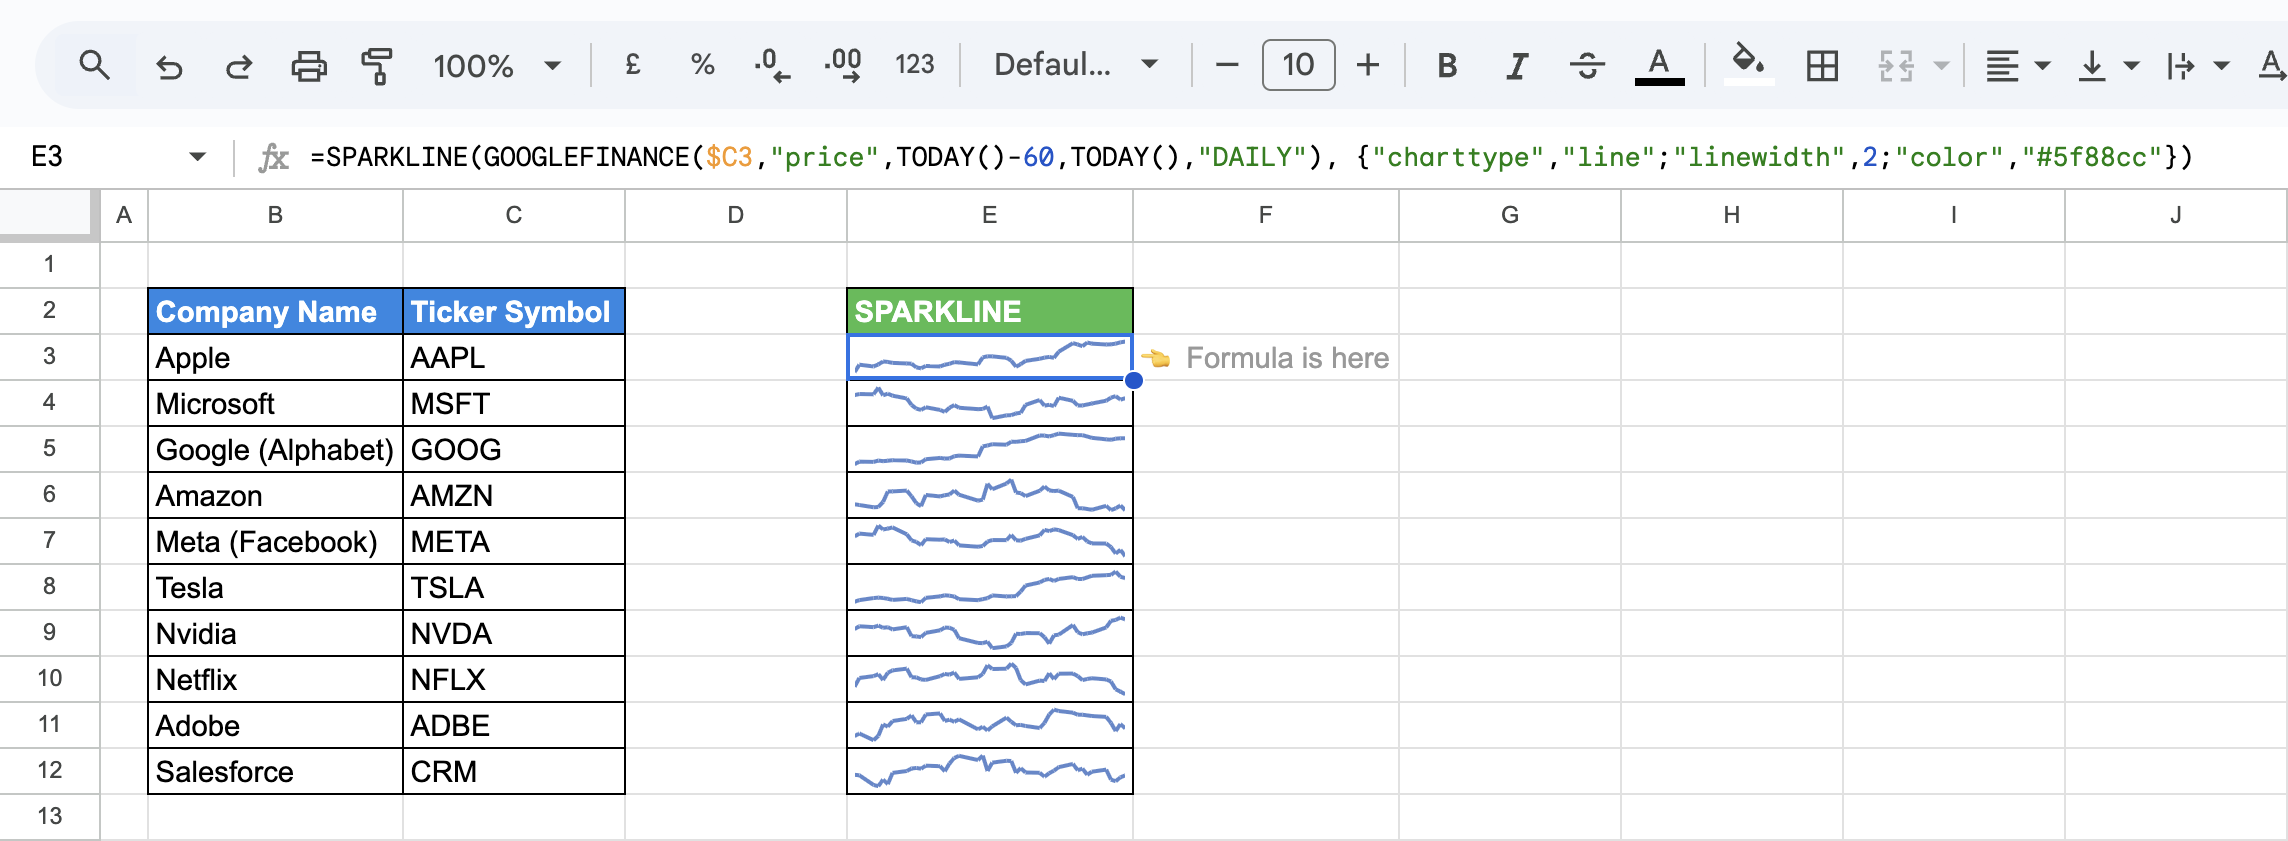Click the Microsoft row sparkline chart
This screenshot has width=2288, height=841.
[x=989, y=403]
